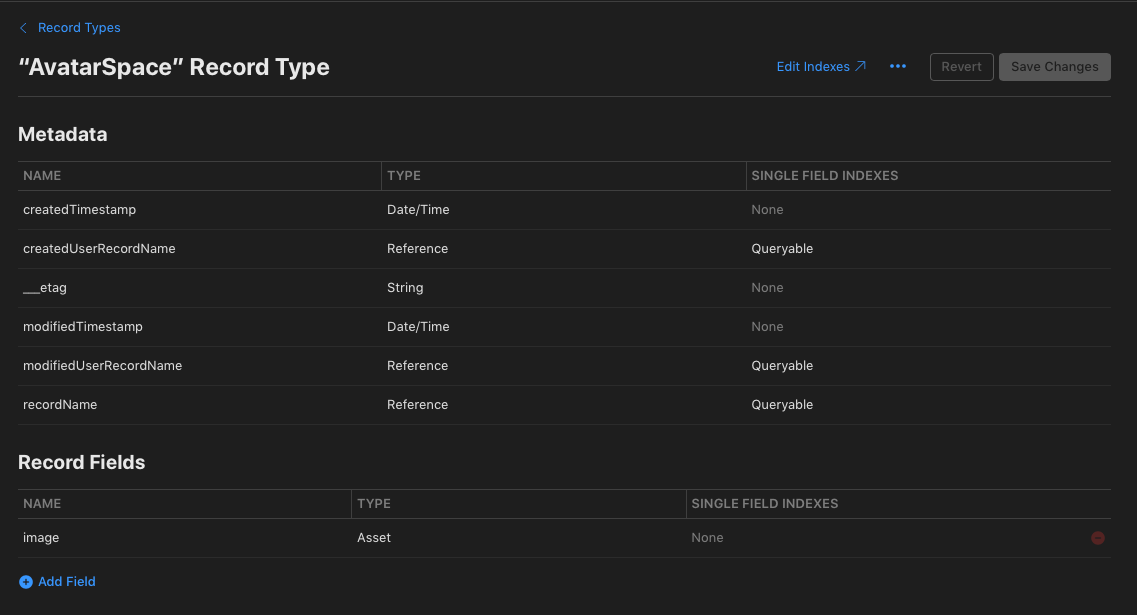Screen dimensions: 1137x615
Task: Click the Add Field link text
Action: pos(67,582)
